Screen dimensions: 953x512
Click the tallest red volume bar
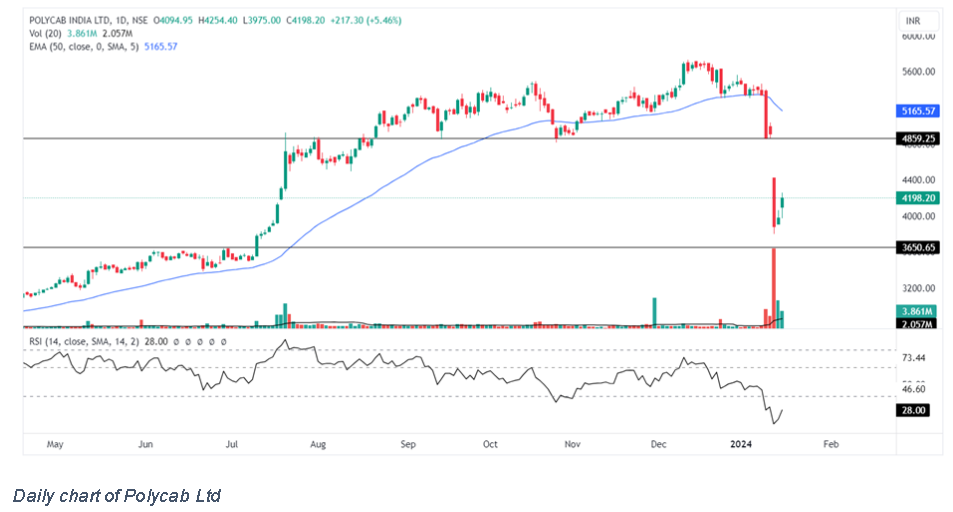[x=773, y=288]
